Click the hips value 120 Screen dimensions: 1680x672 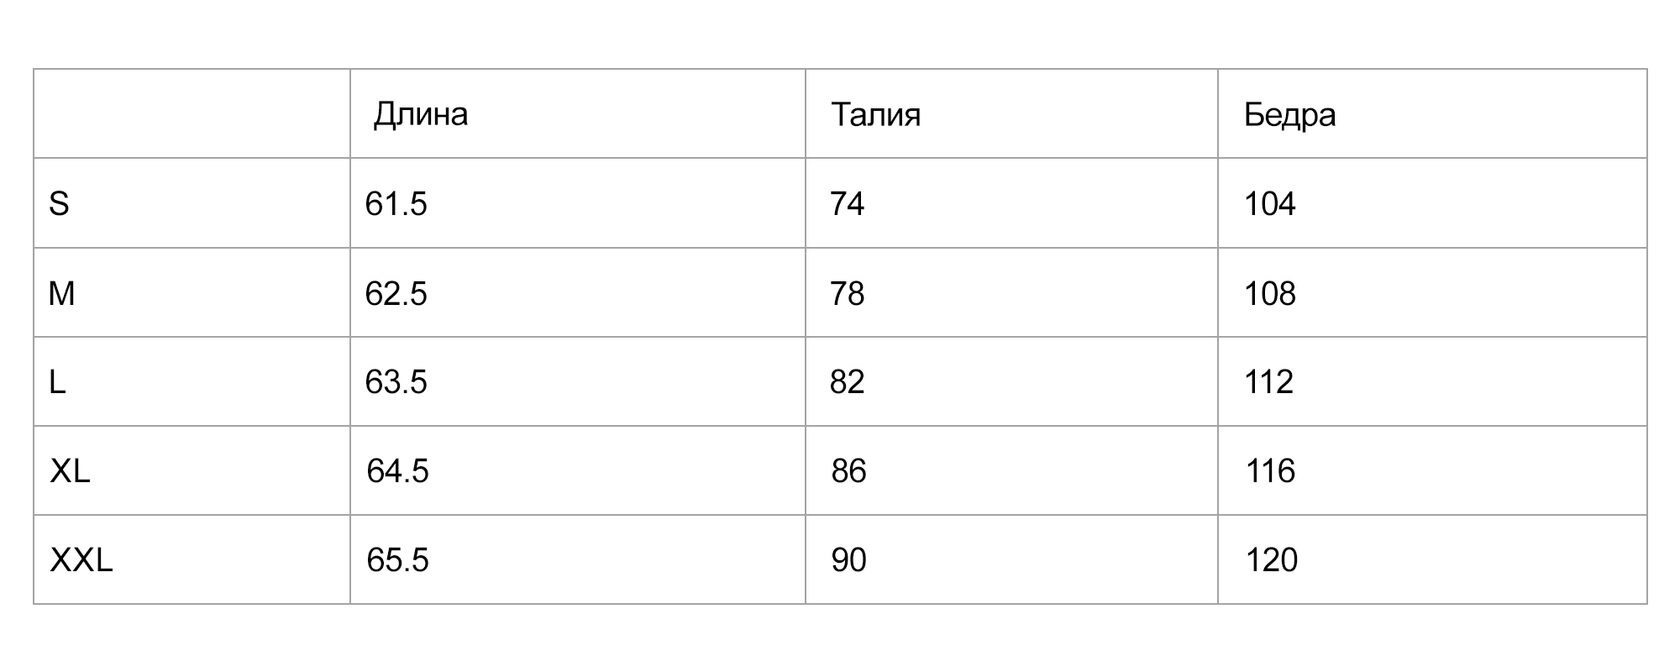1272,560
